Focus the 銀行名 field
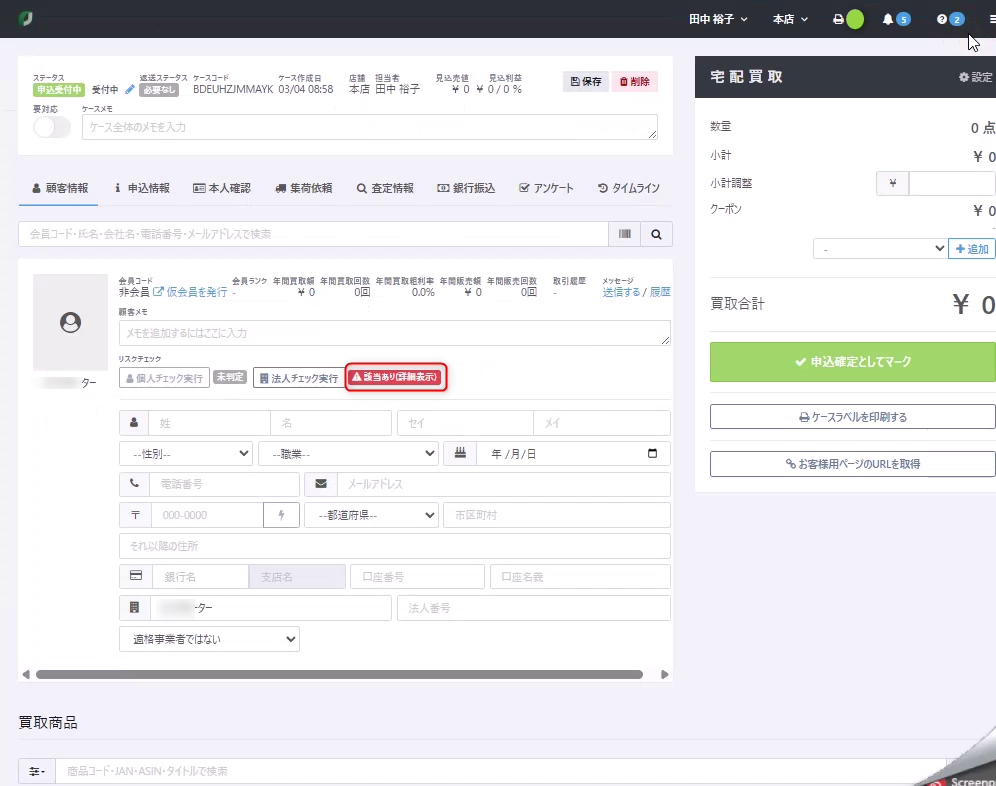996x786 pixels. [x=200, y=577]
